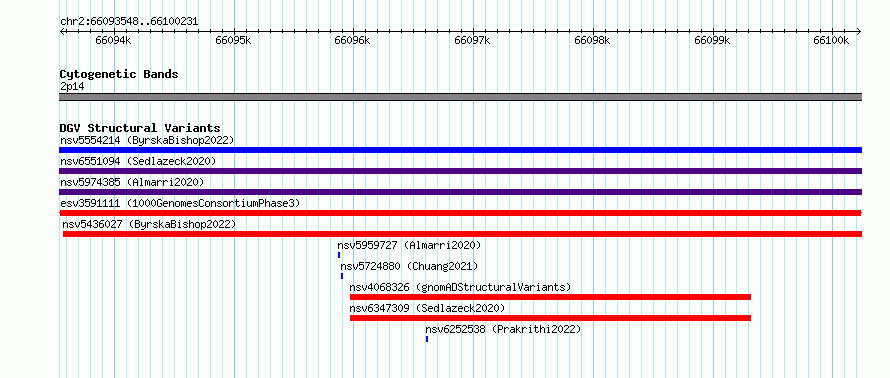Click the 66096k ruler tick label

[352, 40]
